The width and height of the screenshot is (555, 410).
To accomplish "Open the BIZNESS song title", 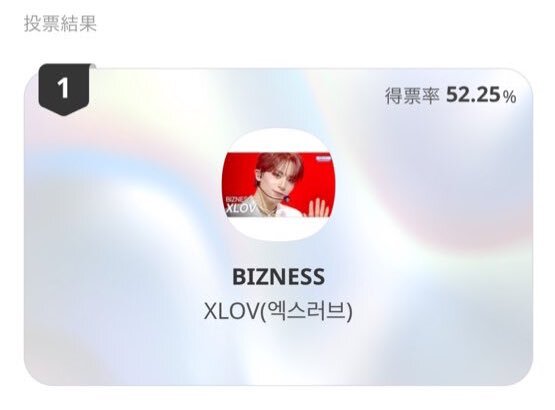I will click(278, 277).
